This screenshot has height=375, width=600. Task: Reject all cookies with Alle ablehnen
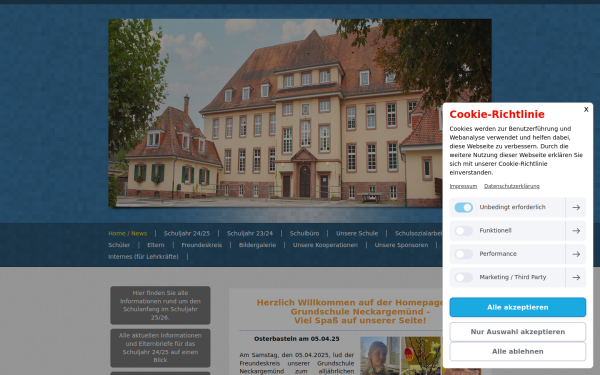click(517, 351)
